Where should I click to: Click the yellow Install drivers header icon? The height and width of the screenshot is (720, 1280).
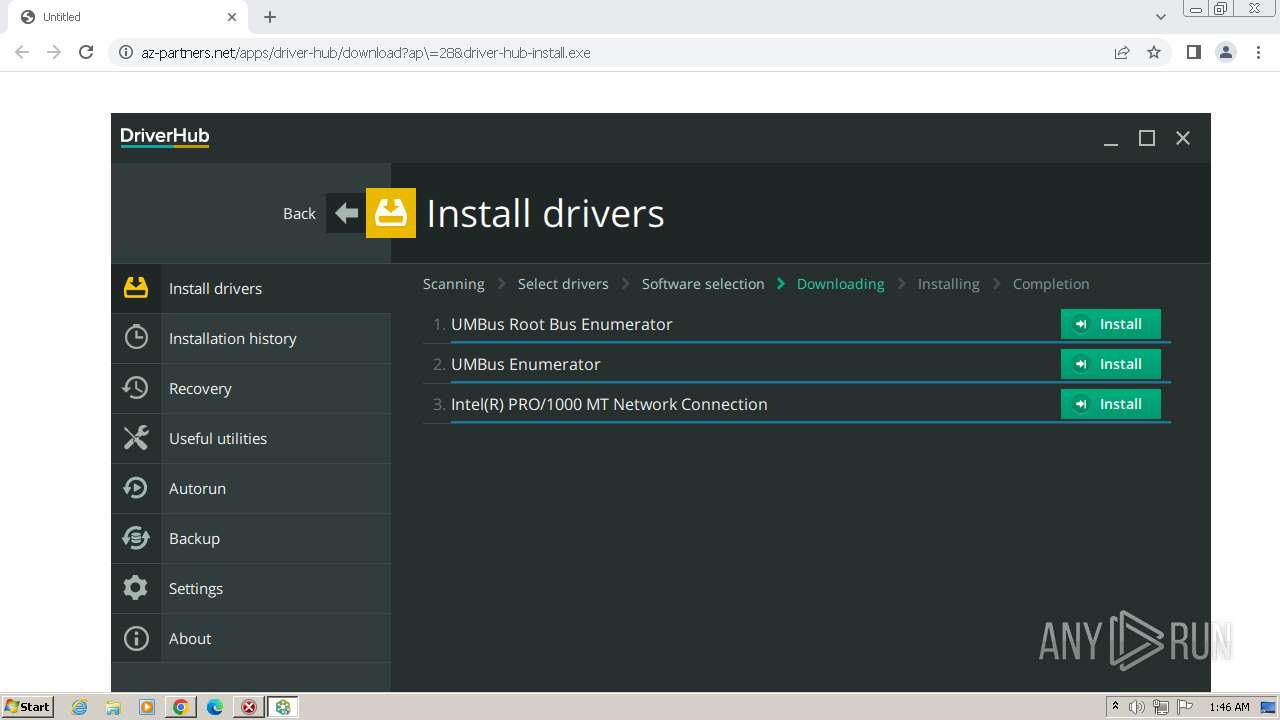click(x=391, y=213)
